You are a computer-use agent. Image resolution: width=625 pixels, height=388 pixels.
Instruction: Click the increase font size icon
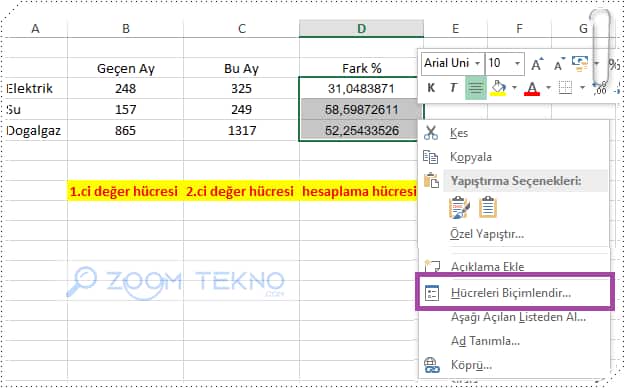pos(537,64)
